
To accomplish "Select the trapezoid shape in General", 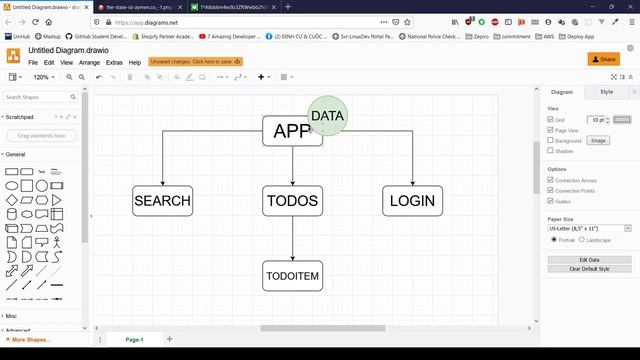I will [42, 228].
